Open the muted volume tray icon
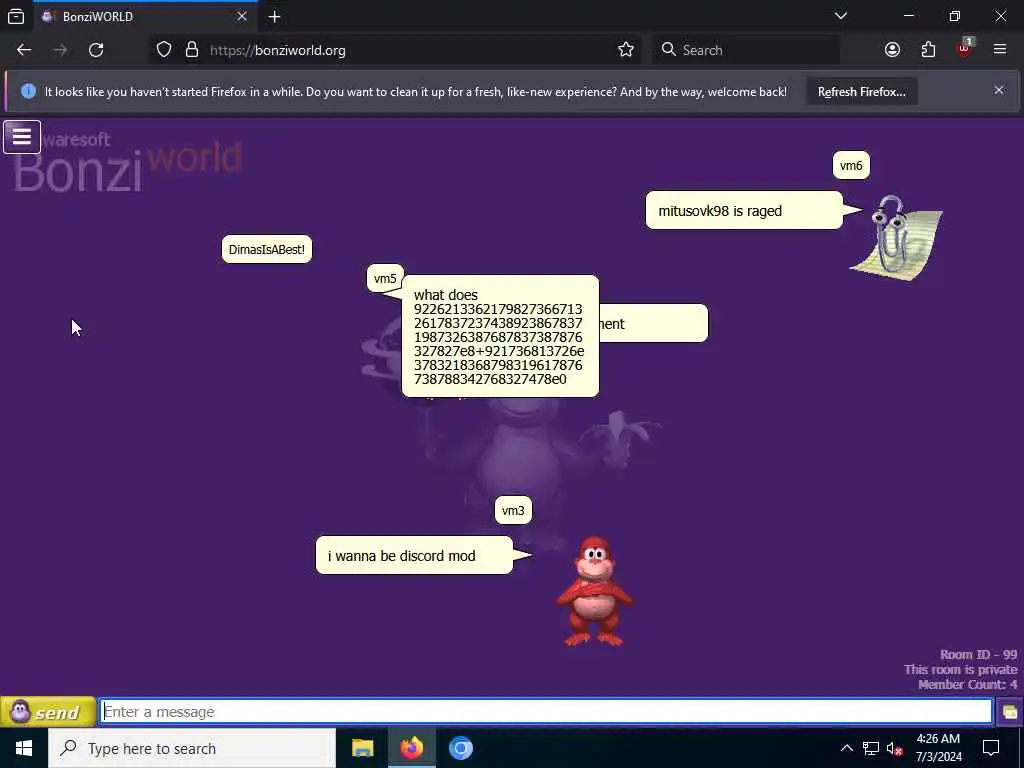 pyautogui.click(x=895, y=748)
